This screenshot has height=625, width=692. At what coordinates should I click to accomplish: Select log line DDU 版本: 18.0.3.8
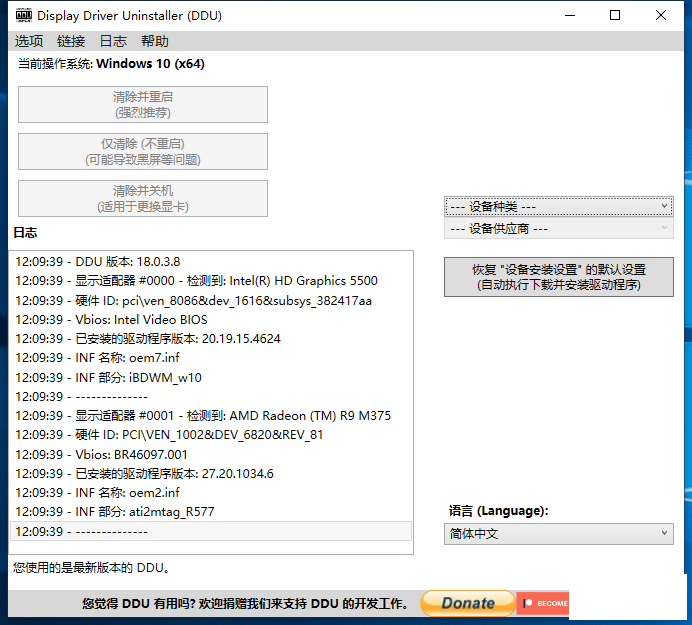click(211, 262)
